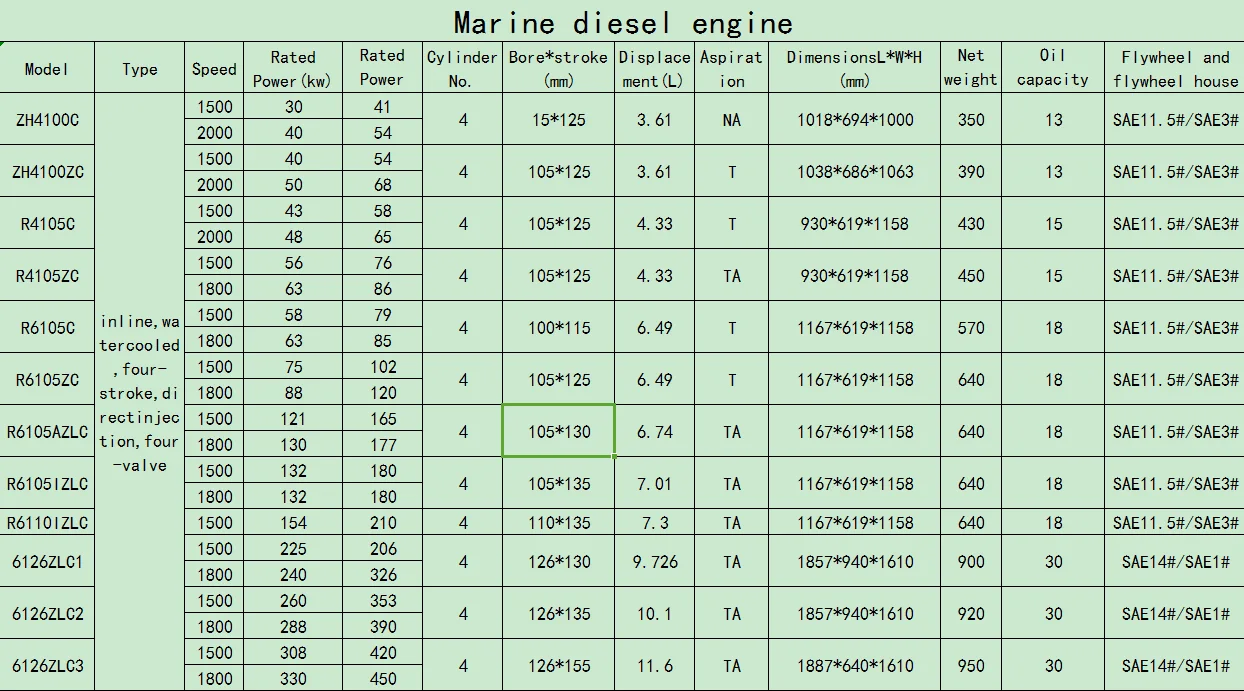Viewport: 1244px width, 691px height.
Task: Select the 1018*694*1000 dimensions cell
Action: [x=854, y=120]
